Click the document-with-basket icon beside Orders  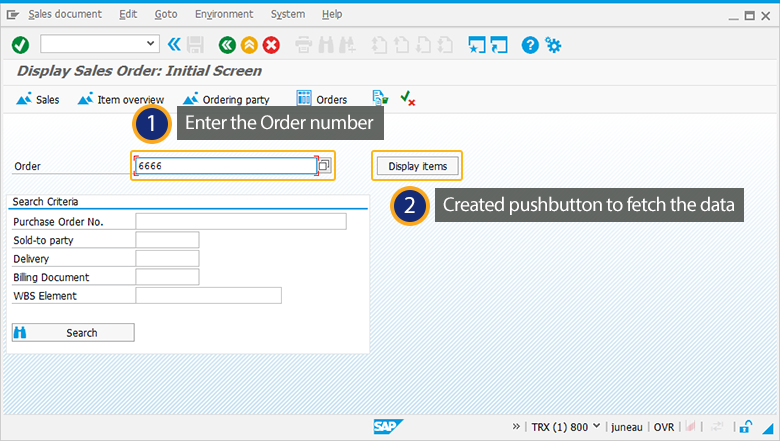[x=380, y=98]
